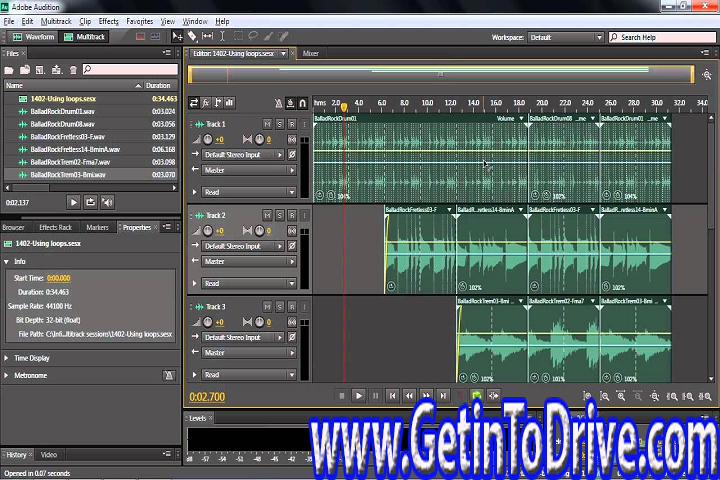Open Track 3 Read automation mode dropdown
This screenshot has height=480, width=720.
tap(249, 375)
